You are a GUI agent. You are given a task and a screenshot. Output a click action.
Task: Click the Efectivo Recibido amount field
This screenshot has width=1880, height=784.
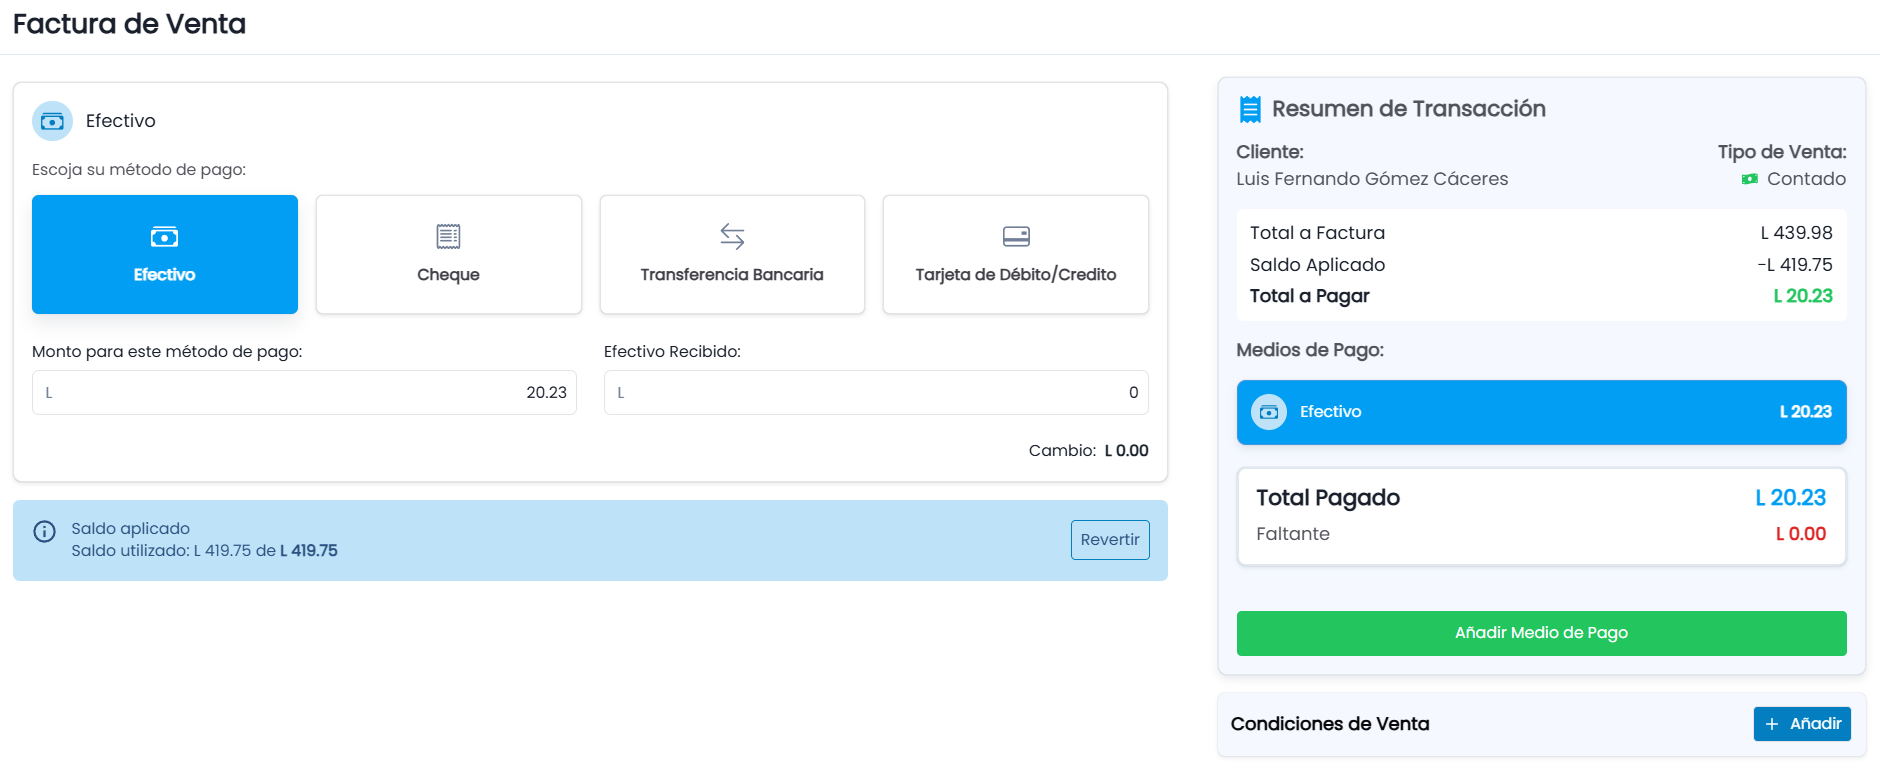876,393
